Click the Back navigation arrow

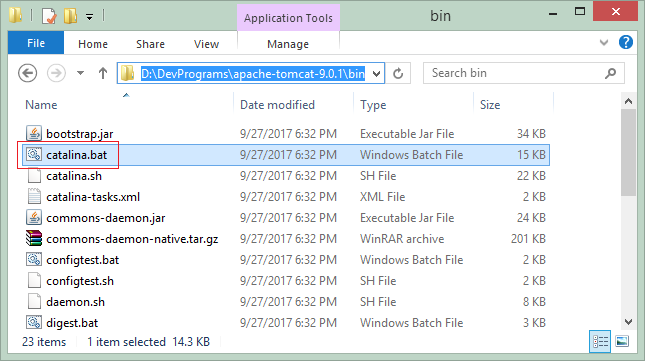coord(28,74)
